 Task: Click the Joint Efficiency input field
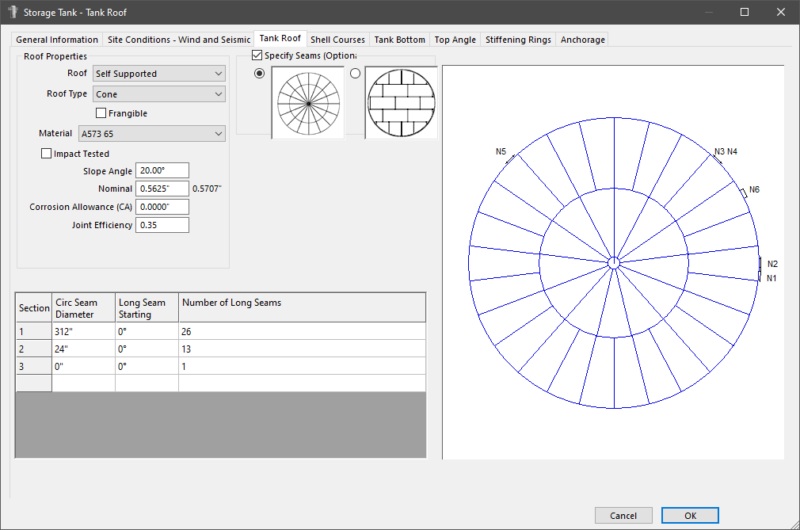[162, 225]
